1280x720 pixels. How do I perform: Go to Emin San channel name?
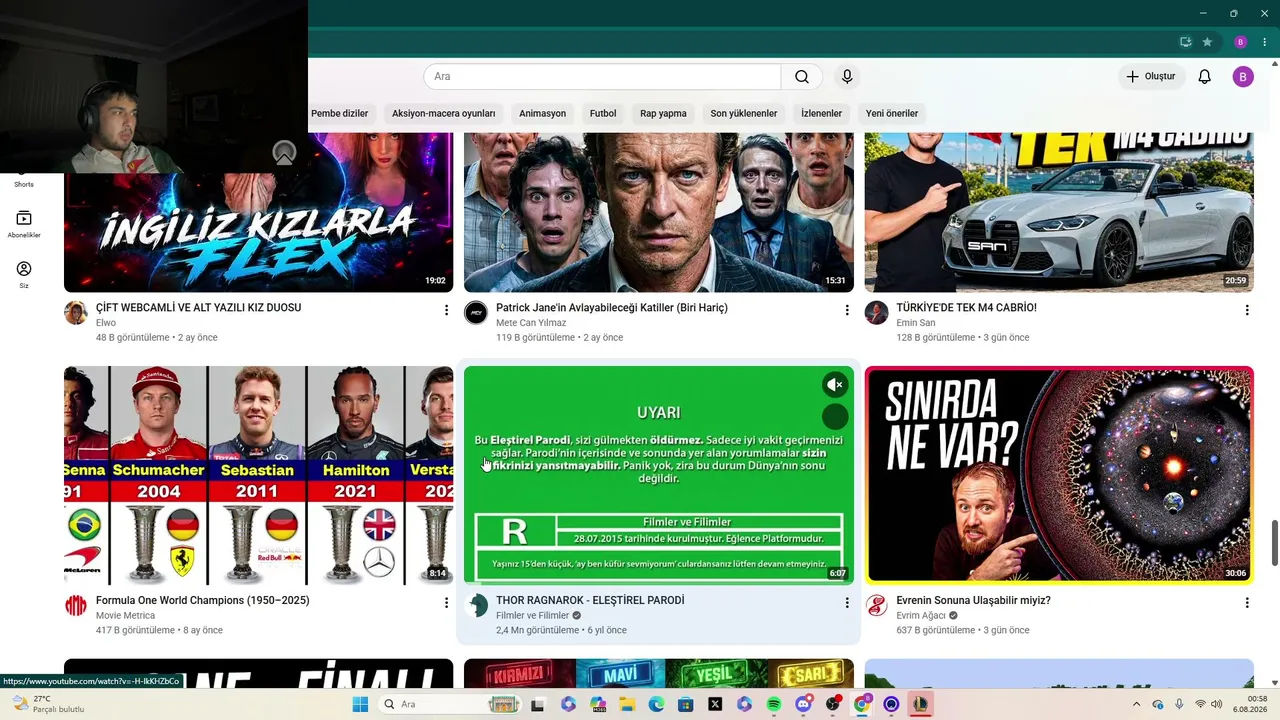(916, 323)
